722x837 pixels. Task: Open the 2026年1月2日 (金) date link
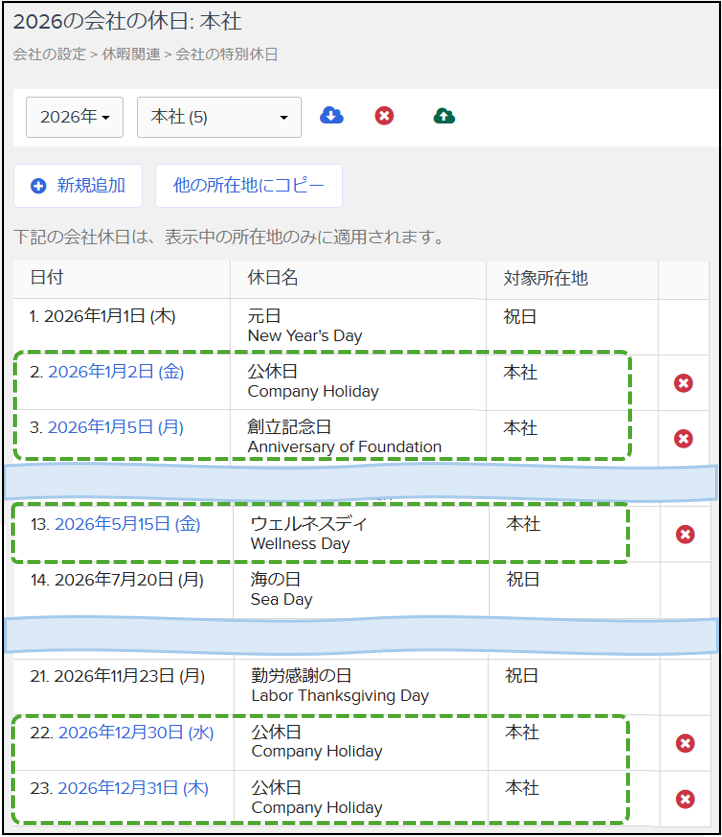116,372
